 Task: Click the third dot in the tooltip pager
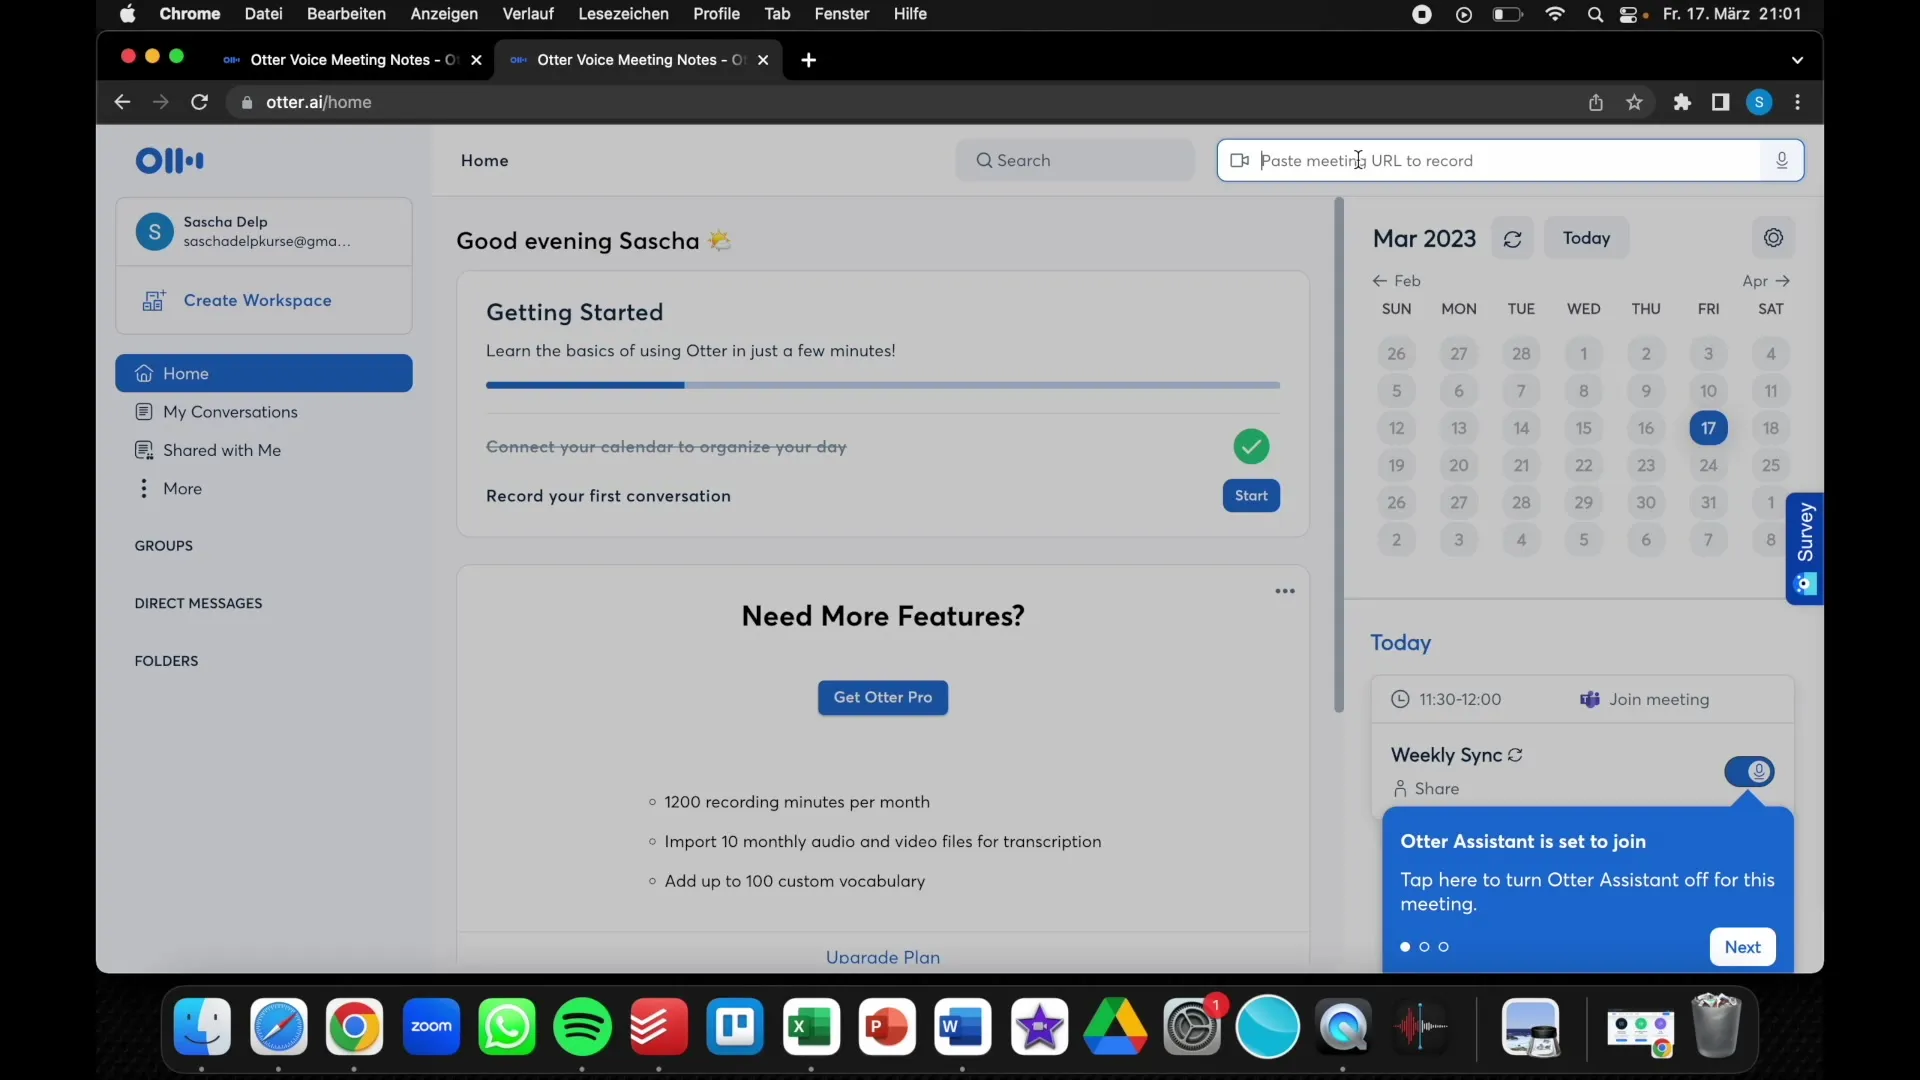pyautogui.click(x=1443, y=947)
